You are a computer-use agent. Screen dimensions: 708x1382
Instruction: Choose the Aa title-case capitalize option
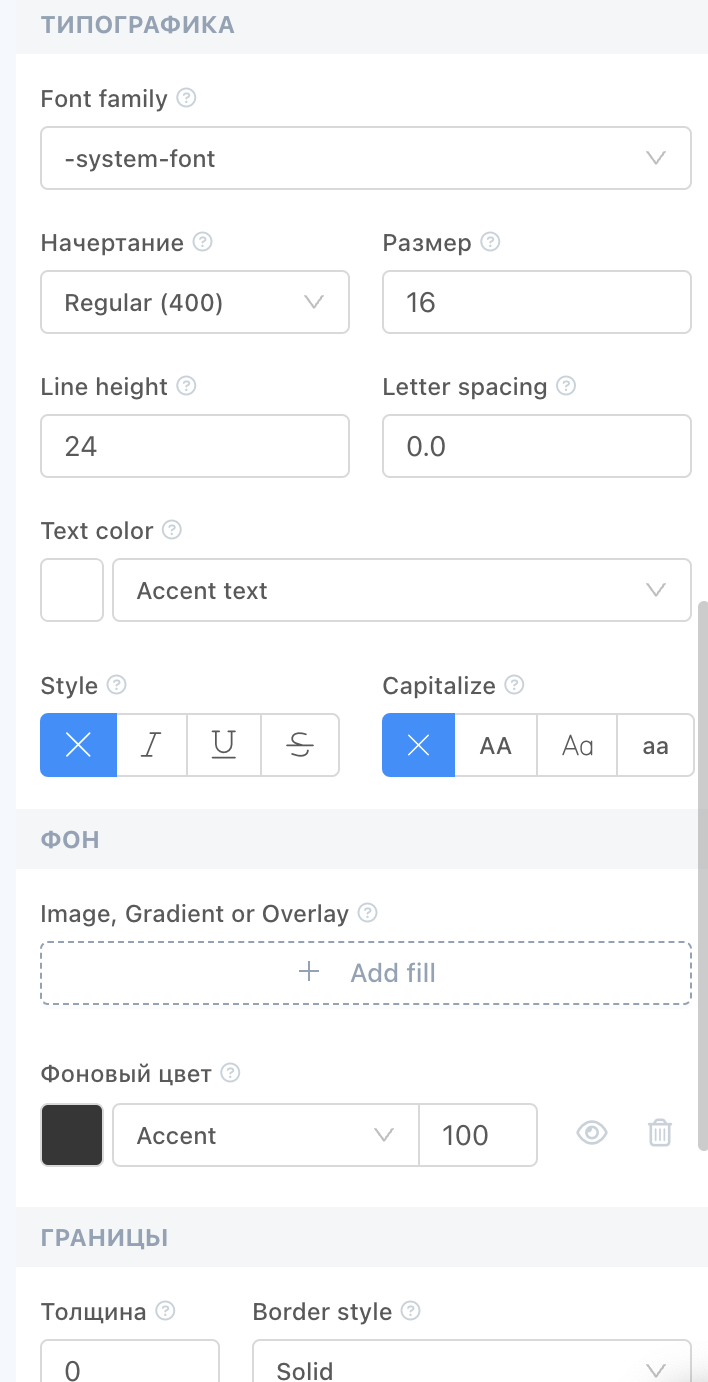pyautogui.click(x=577, y=745)
